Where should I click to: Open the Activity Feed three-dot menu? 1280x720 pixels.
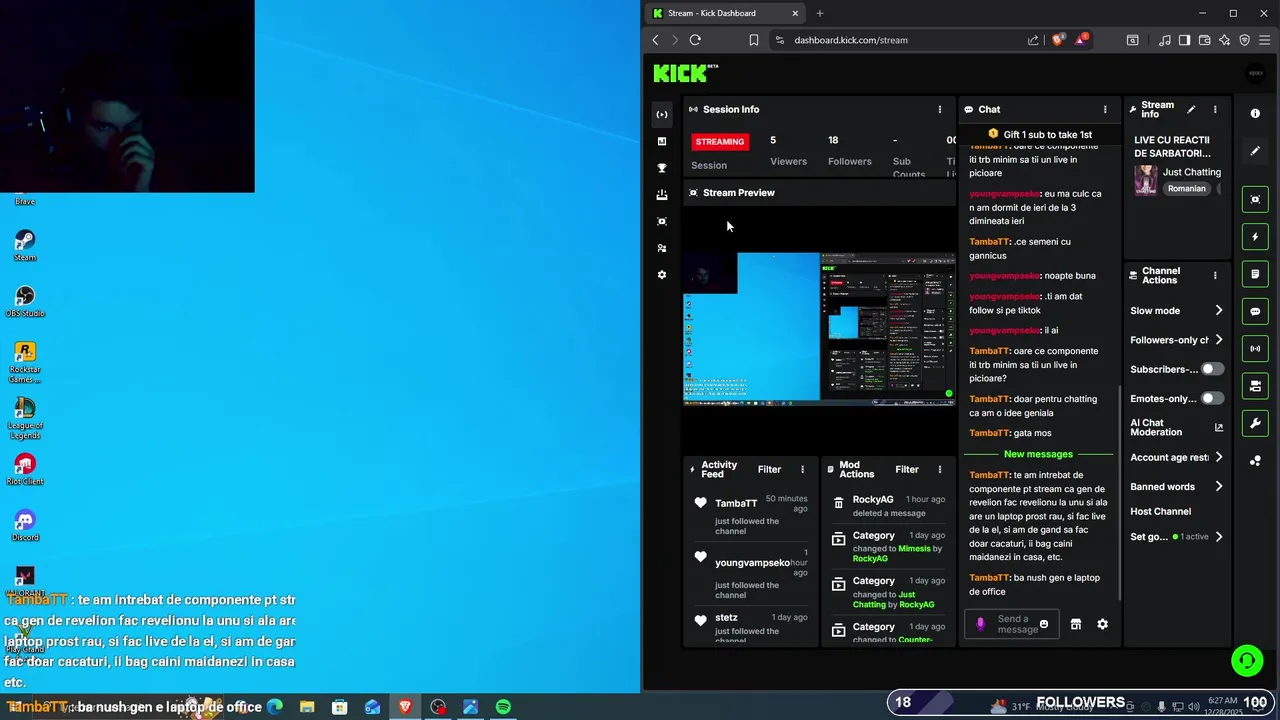click(802, 469)
